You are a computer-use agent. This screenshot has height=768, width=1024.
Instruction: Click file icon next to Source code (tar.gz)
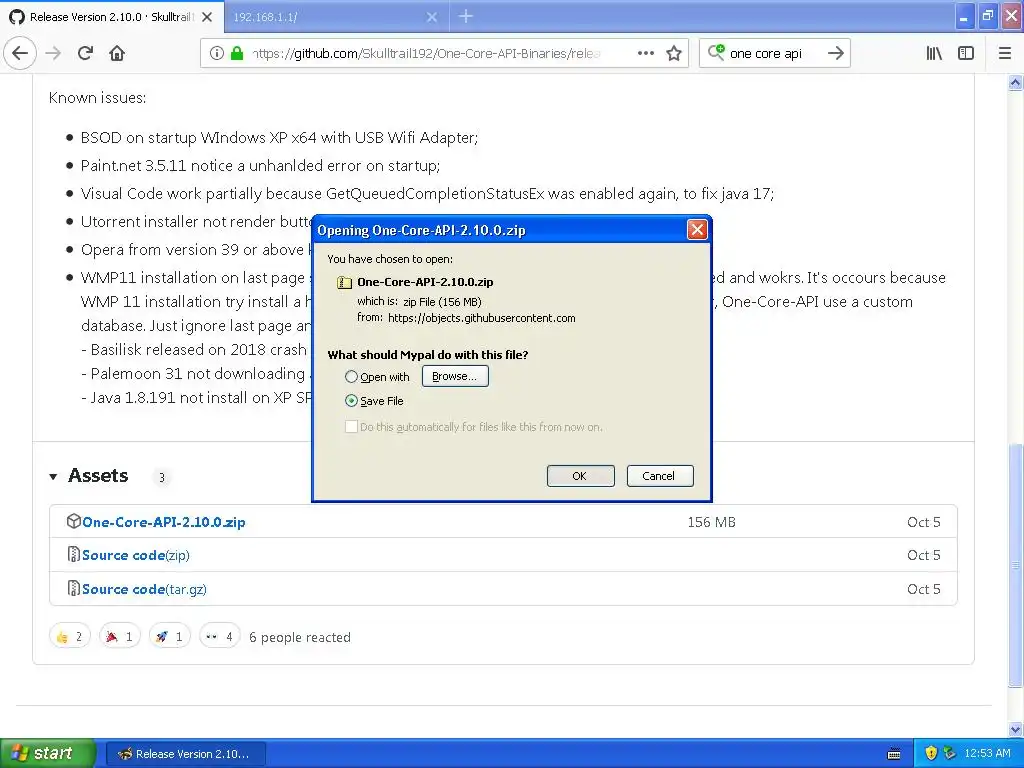(73, 588)
